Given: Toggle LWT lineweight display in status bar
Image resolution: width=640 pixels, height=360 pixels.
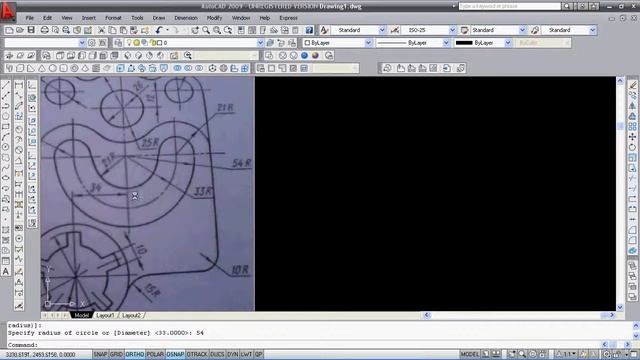Looking at the screenshot, I should [246, 354].
